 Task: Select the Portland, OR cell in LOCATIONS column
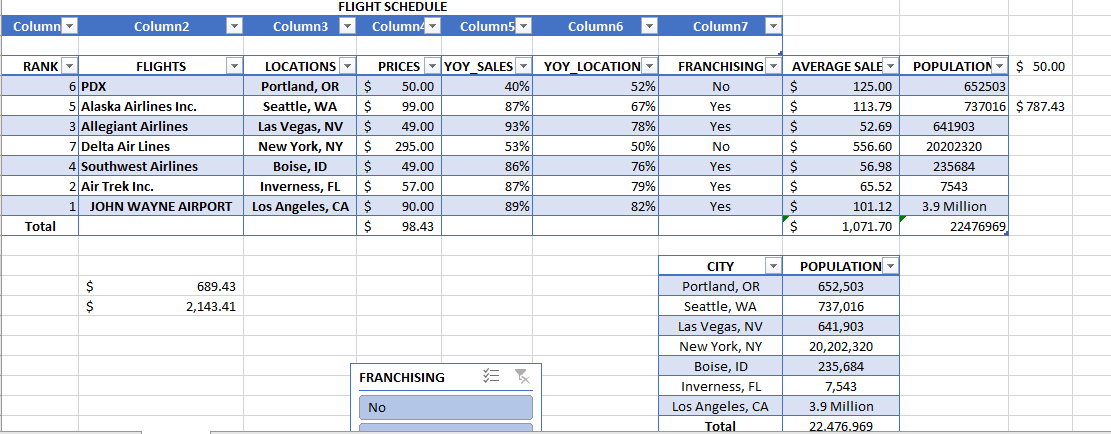[x=300, y=86]
